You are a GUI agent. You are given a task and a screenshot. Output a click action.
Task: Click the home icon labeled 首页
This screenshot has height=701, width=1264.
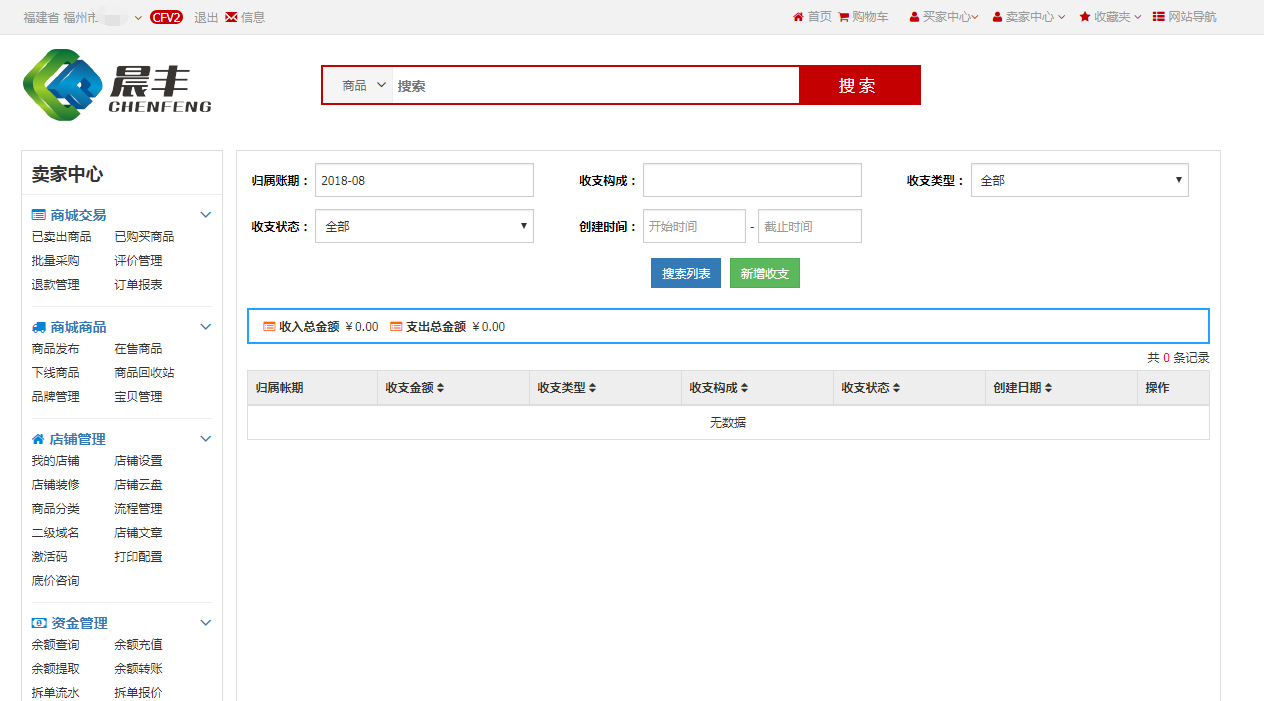pos(798,17)
